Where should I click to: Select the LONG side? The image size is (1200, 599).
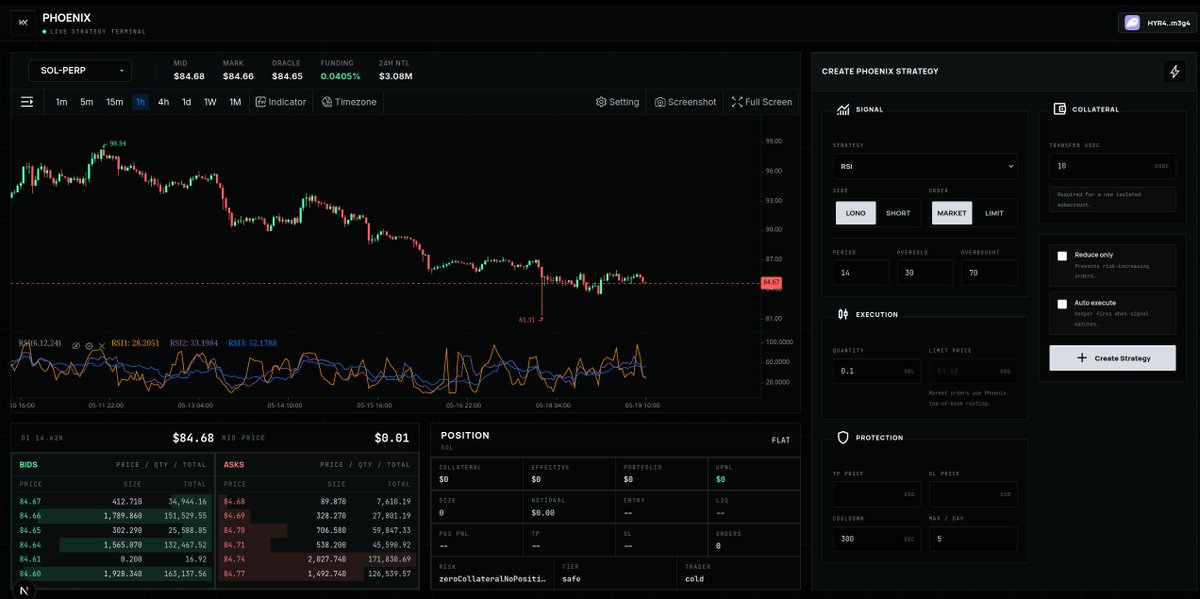point(856,213)
